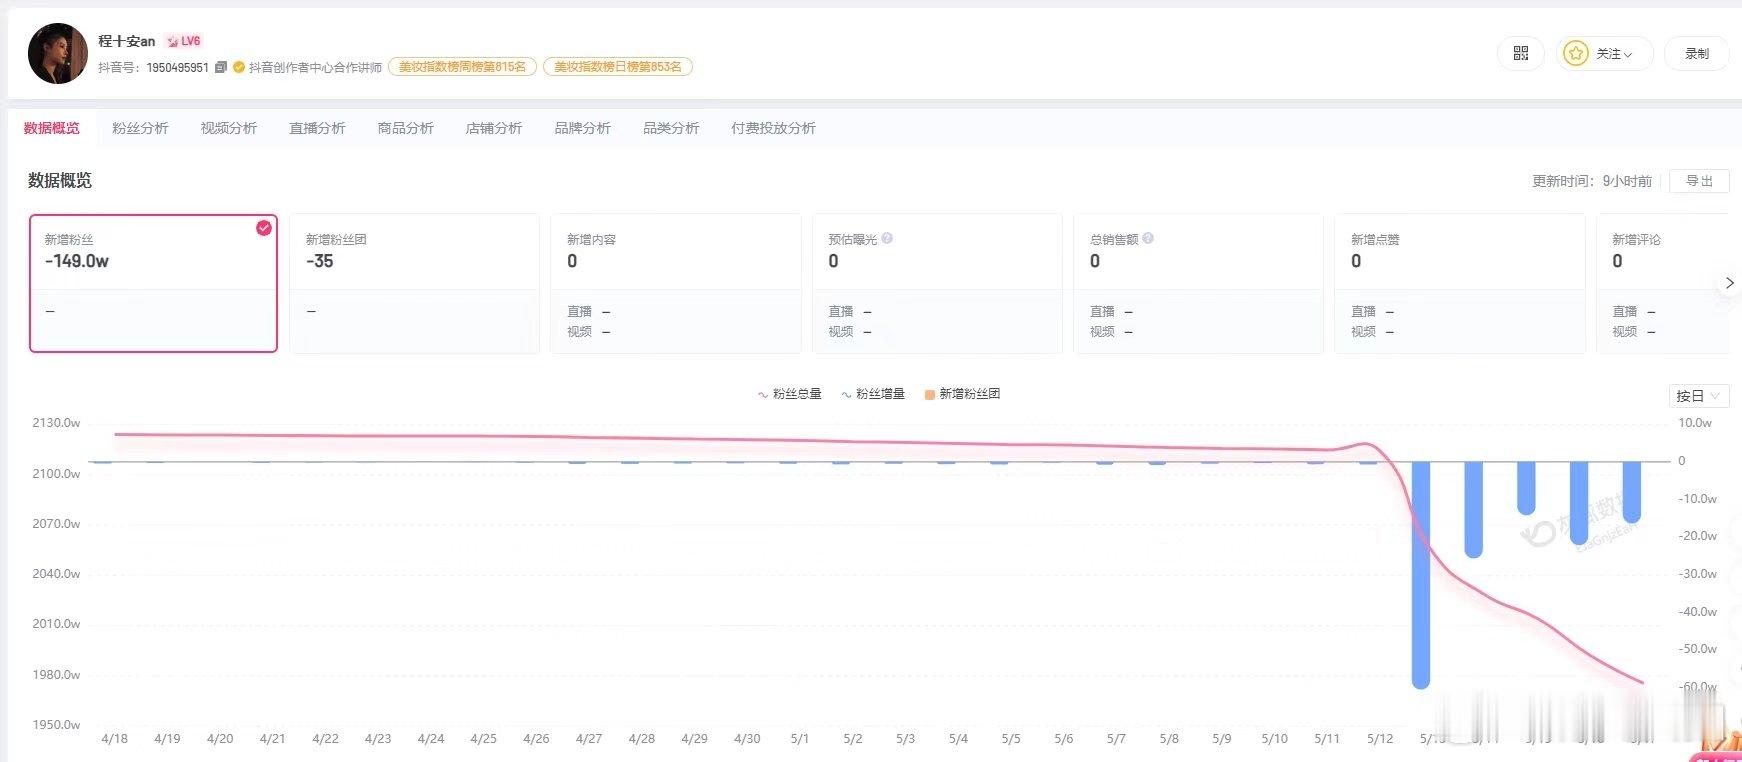Open the QR code icon button
Screen dimensions: 1742x762
tap(1521, 54)
